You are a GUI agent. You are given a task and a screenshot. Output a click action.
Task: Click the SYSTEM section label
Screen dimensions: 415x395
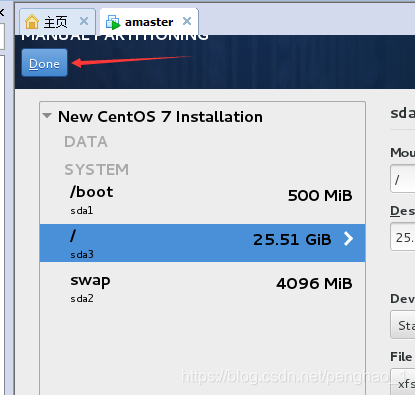point(96,170)
